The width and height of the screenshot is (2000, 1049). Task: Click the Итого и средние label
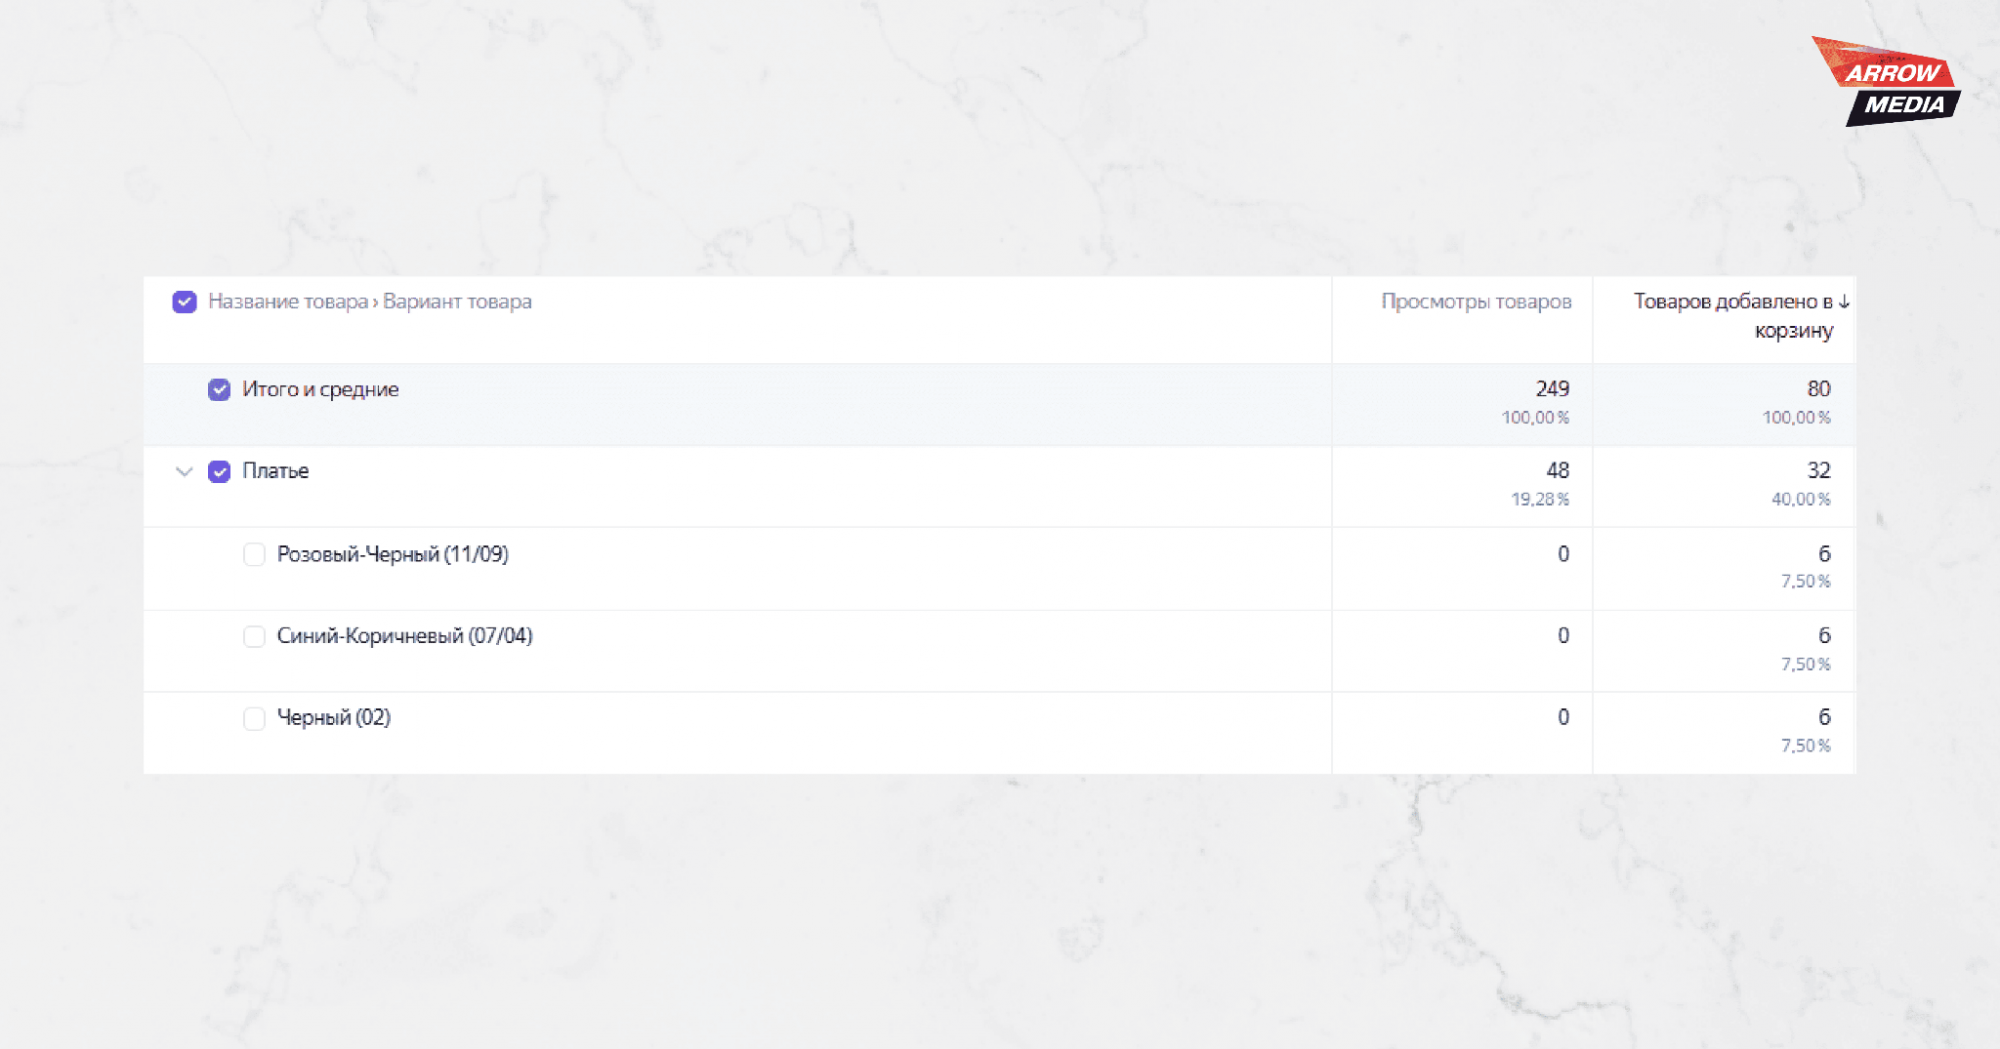tap(320, 389)
